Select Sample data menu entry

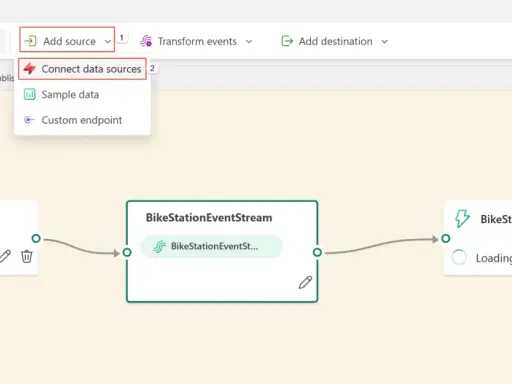(x=82, y=95)
